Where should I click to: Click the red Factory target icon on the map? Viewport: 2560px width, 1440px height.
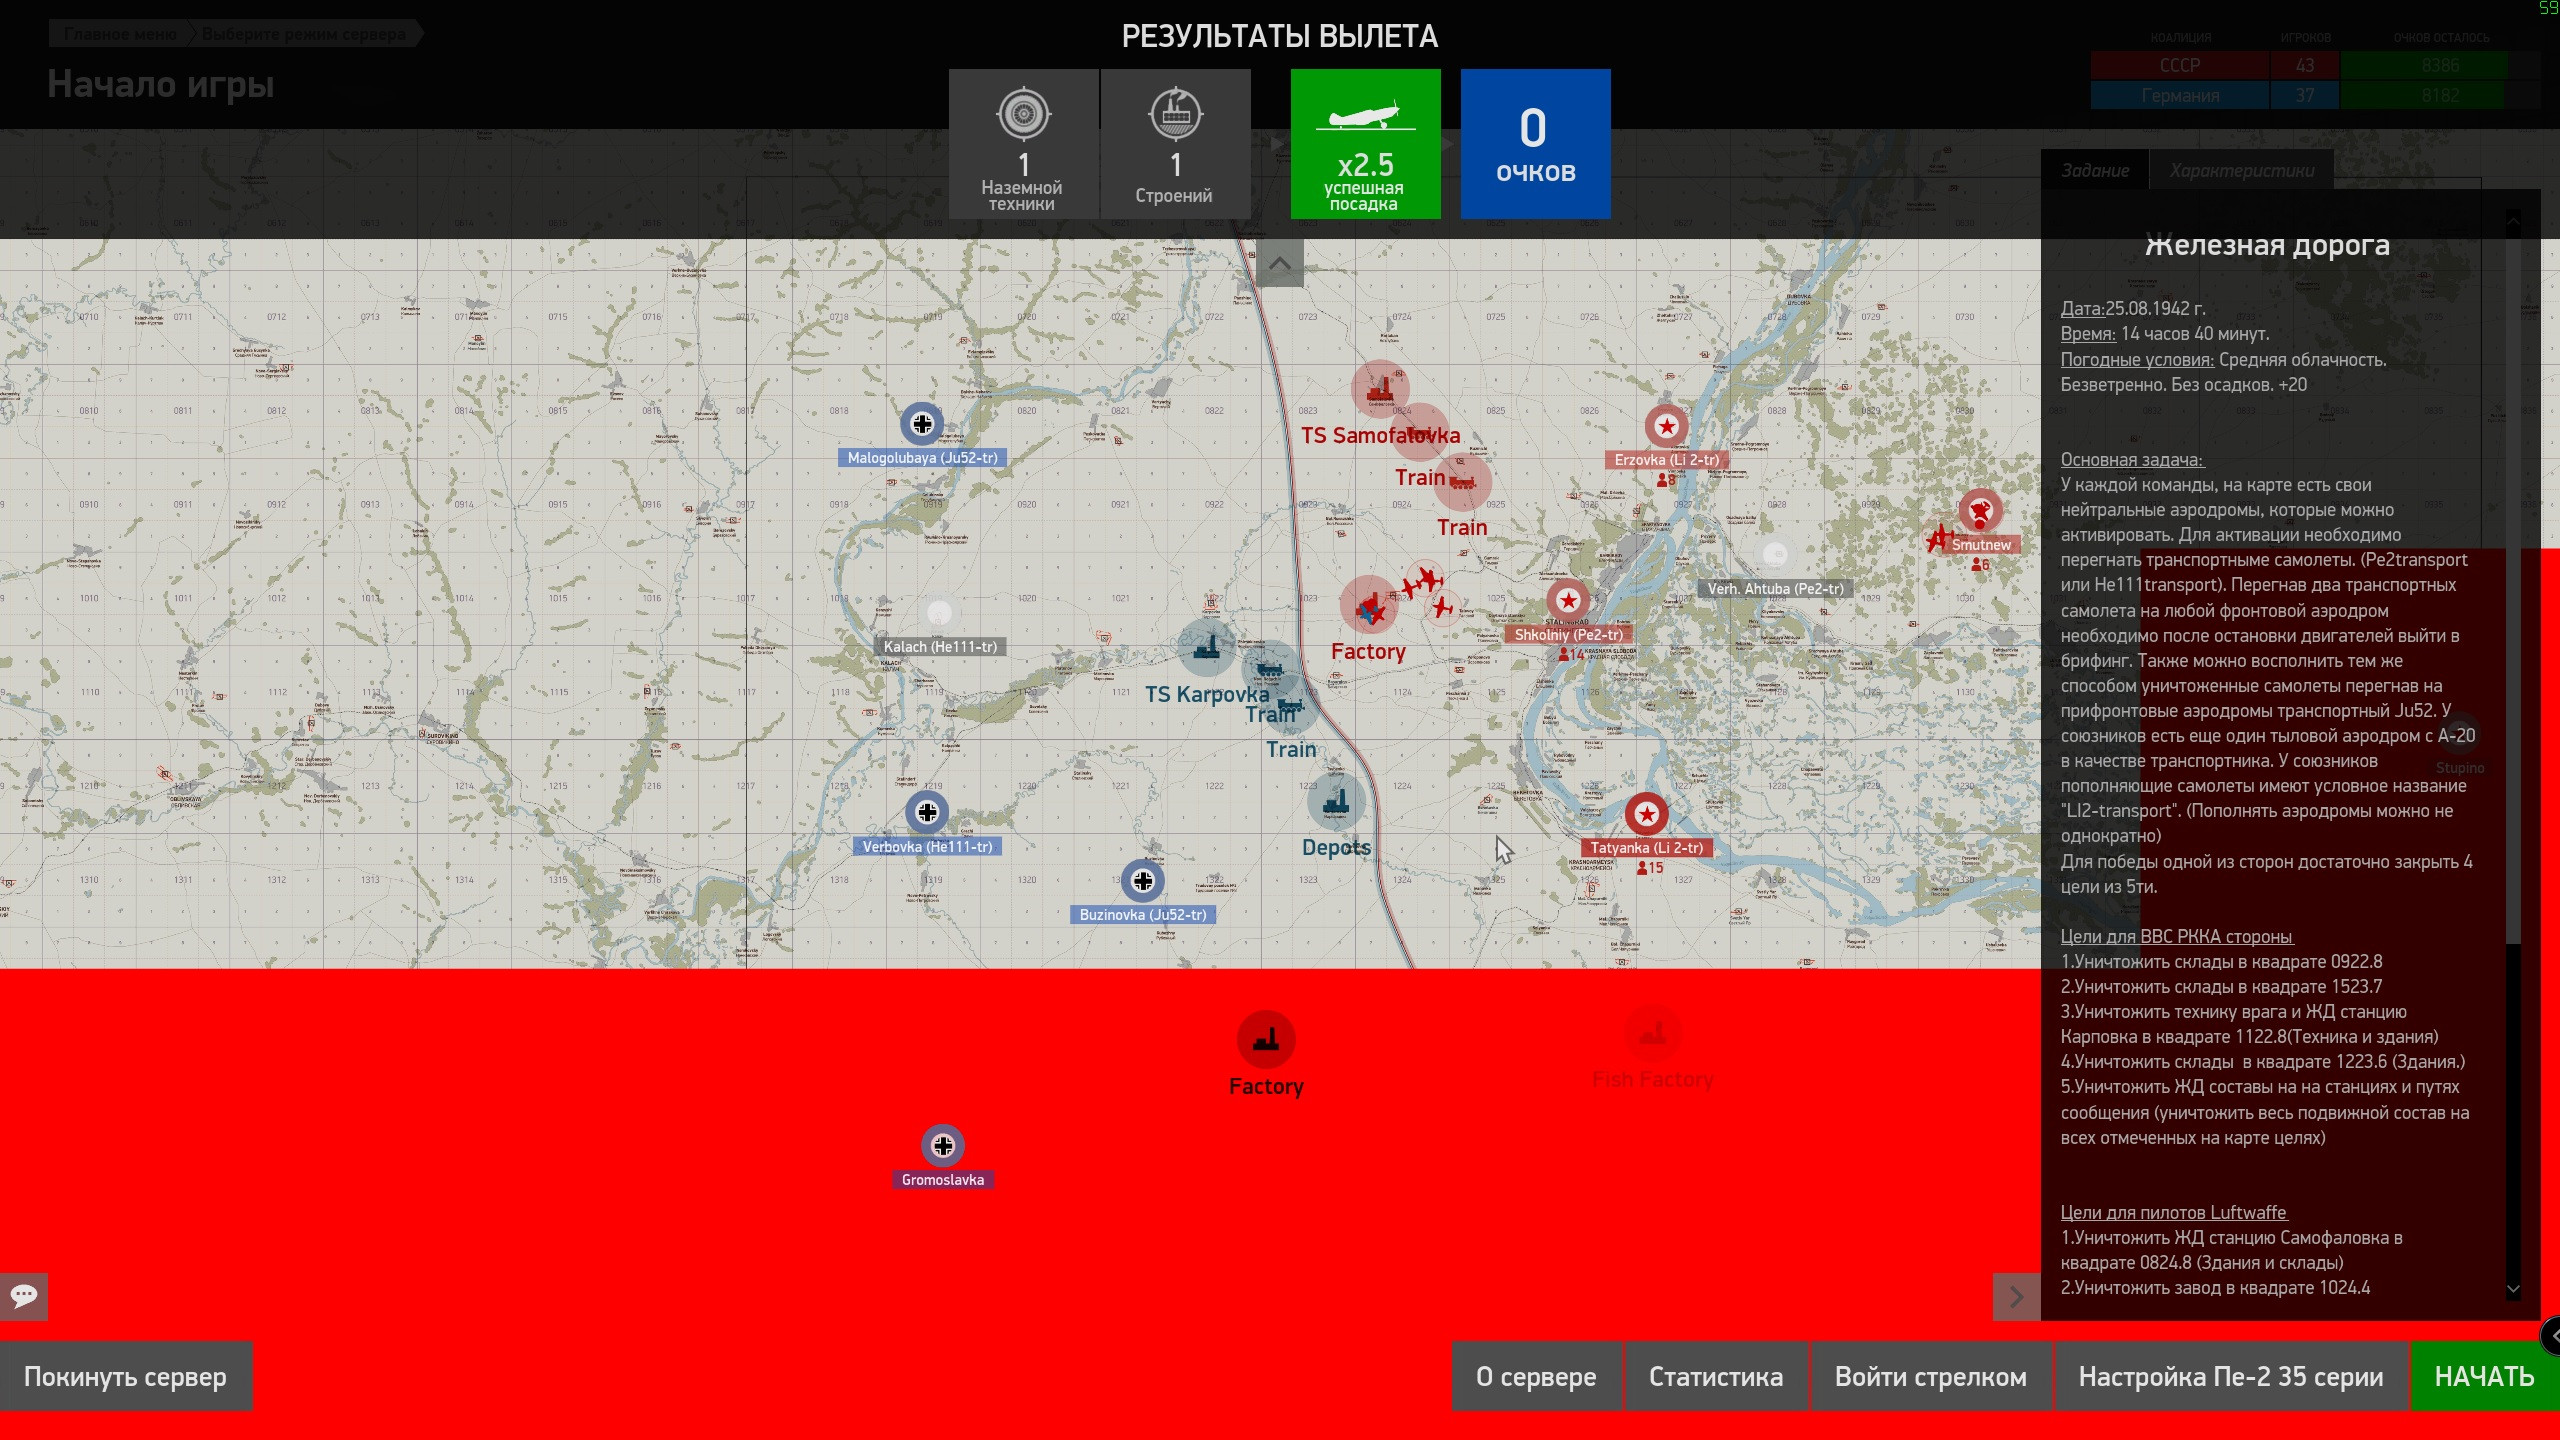[1368, 605]
